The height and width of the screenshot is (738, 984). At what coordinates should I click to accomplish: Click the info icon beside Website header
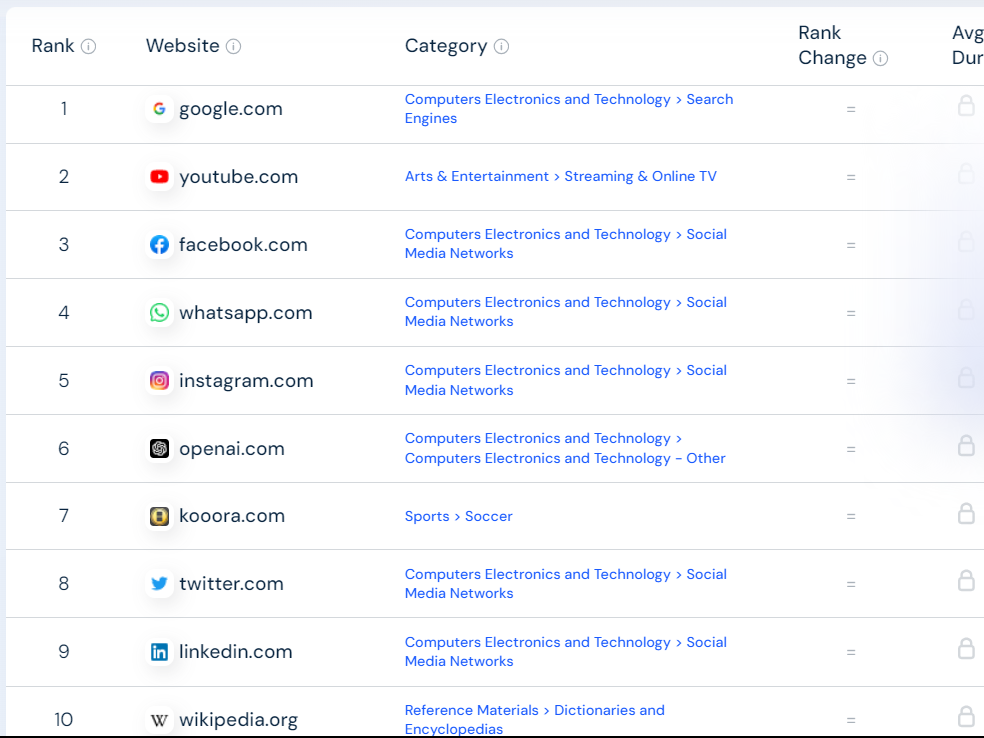tap(233, 46)
